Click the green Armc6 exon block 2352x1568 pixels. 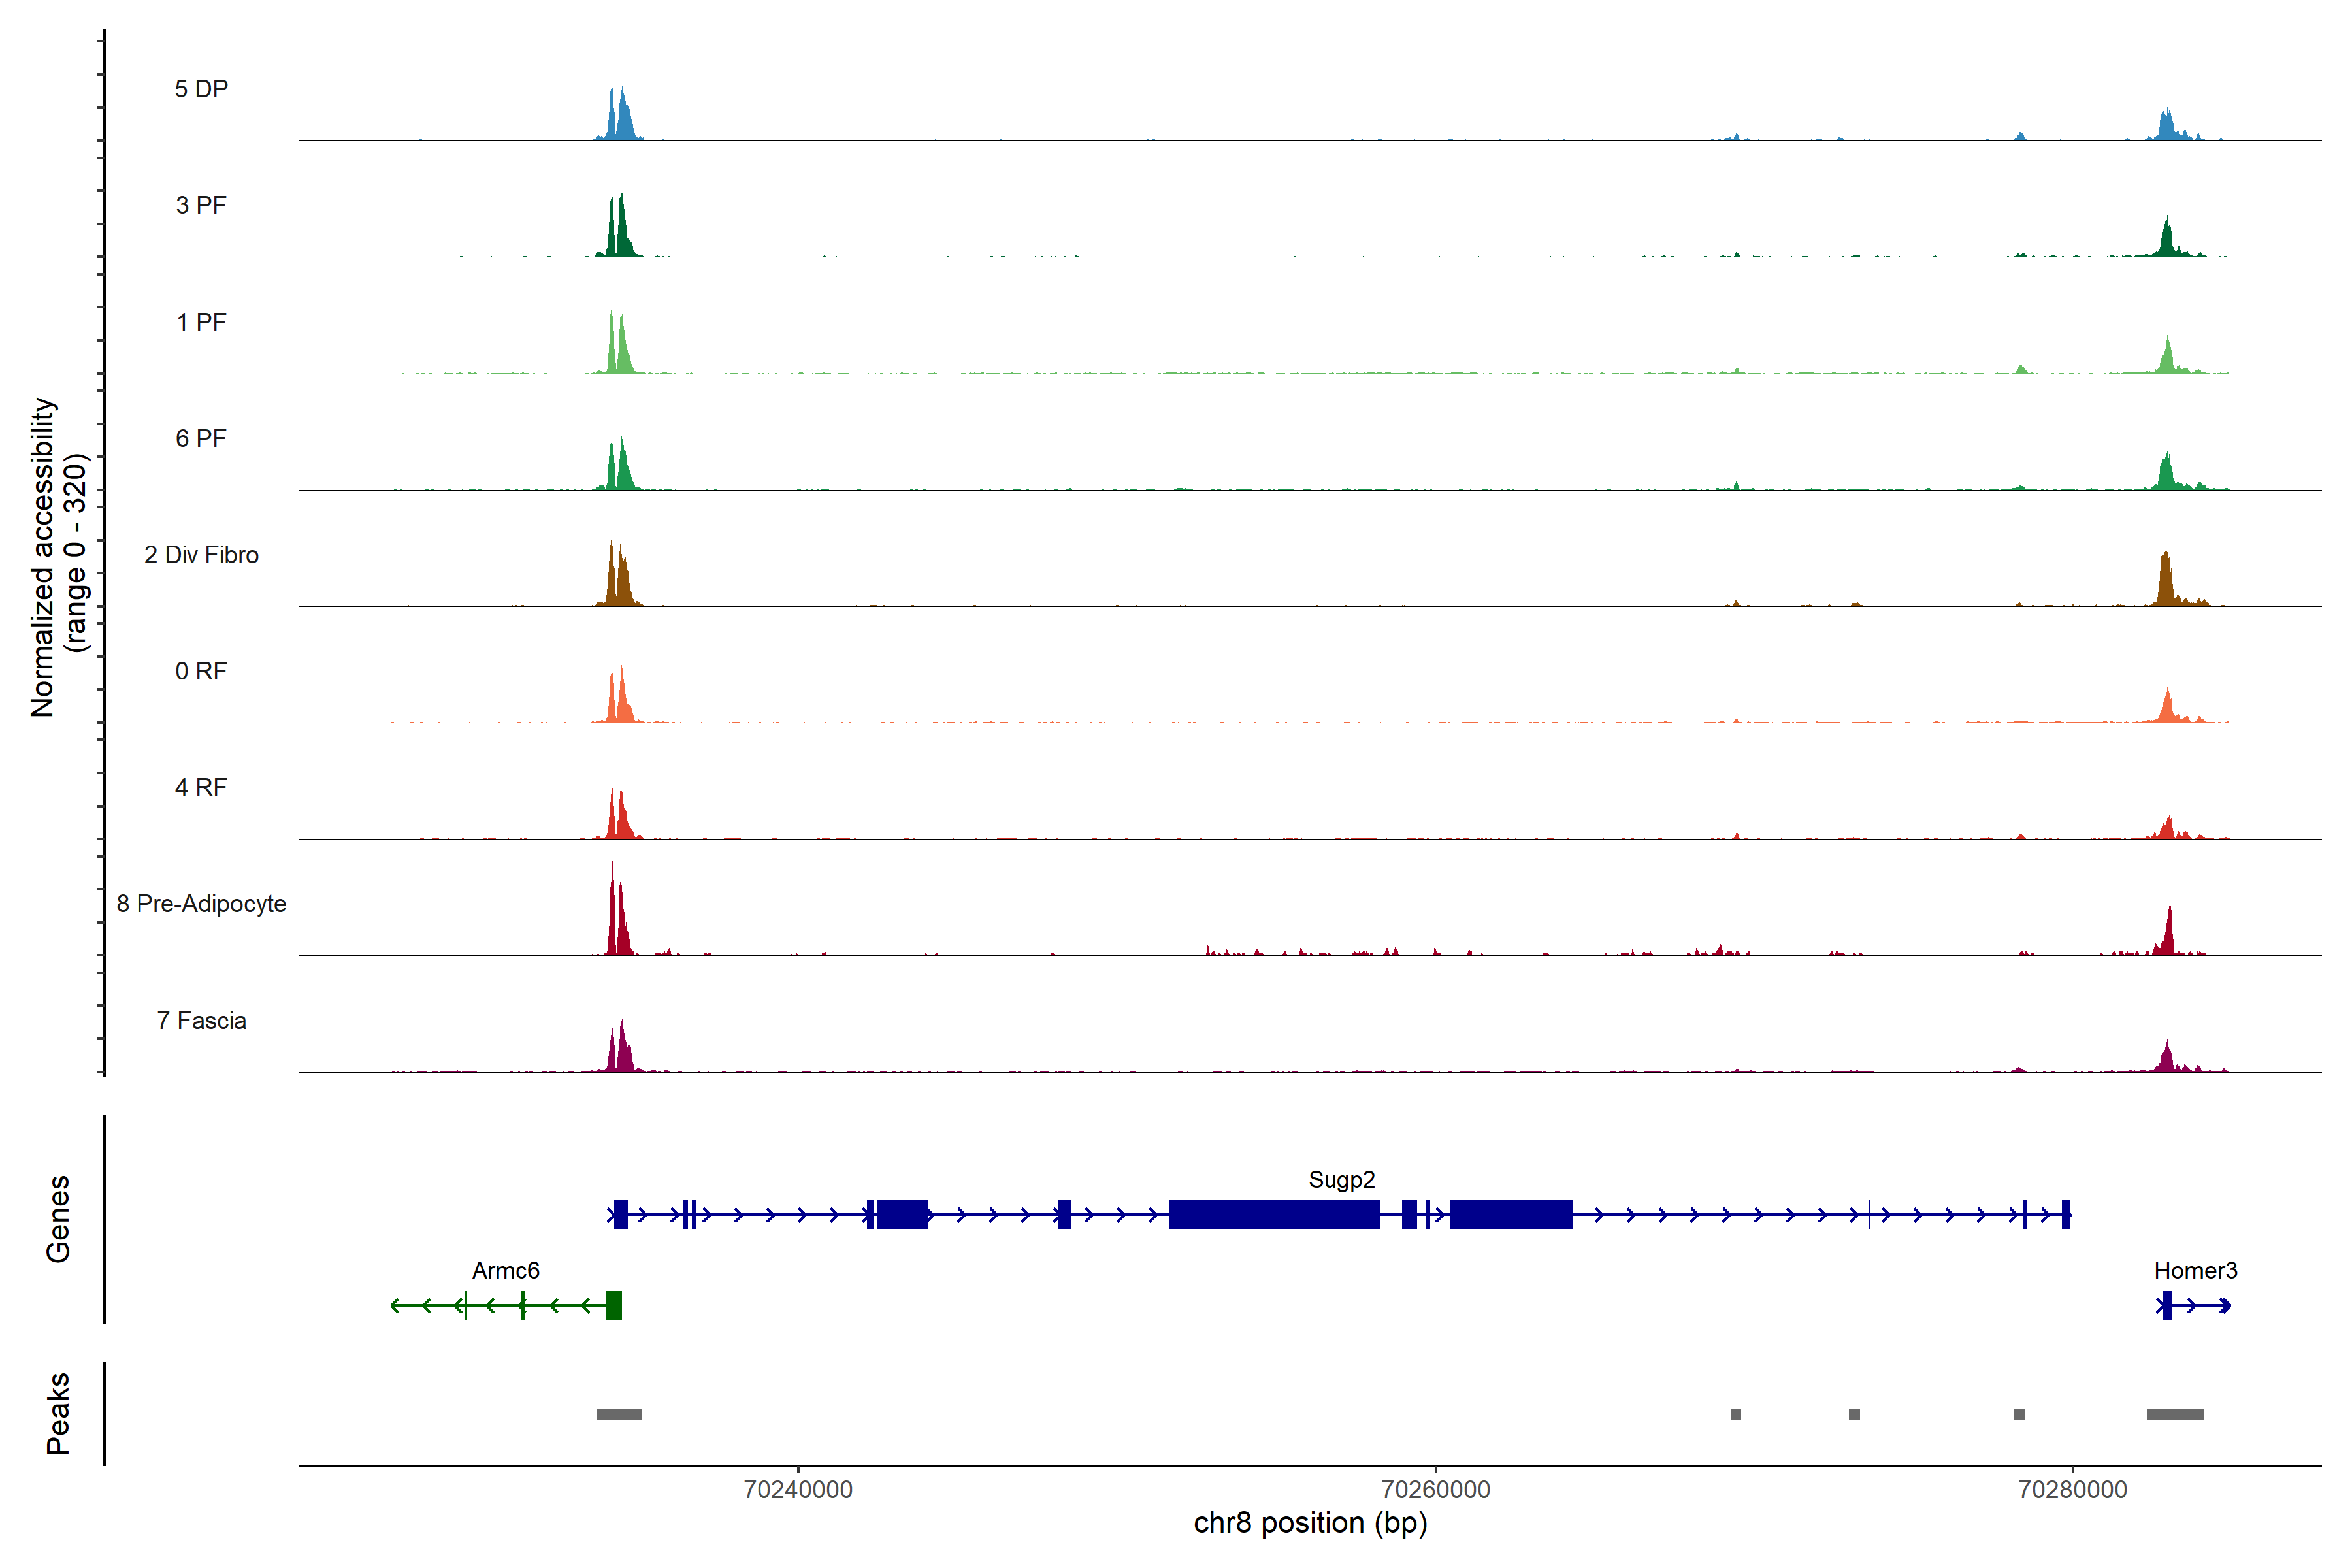(613, 1305)
